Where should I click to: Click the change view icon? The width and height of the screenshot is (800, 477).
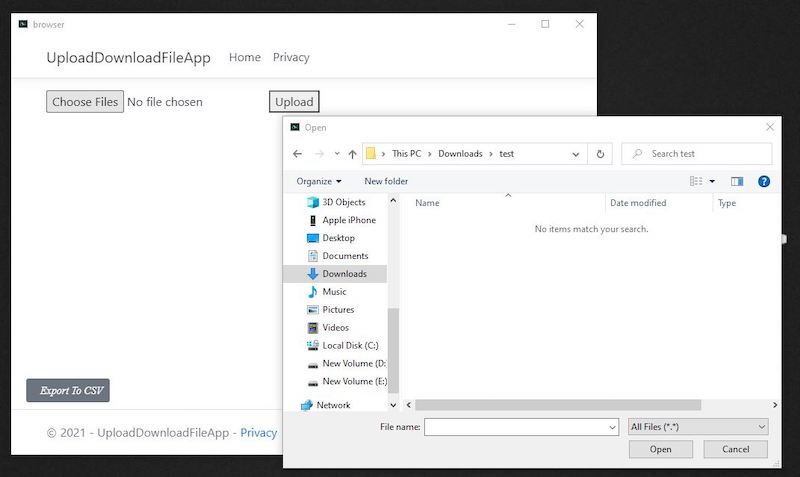[696, 181]
